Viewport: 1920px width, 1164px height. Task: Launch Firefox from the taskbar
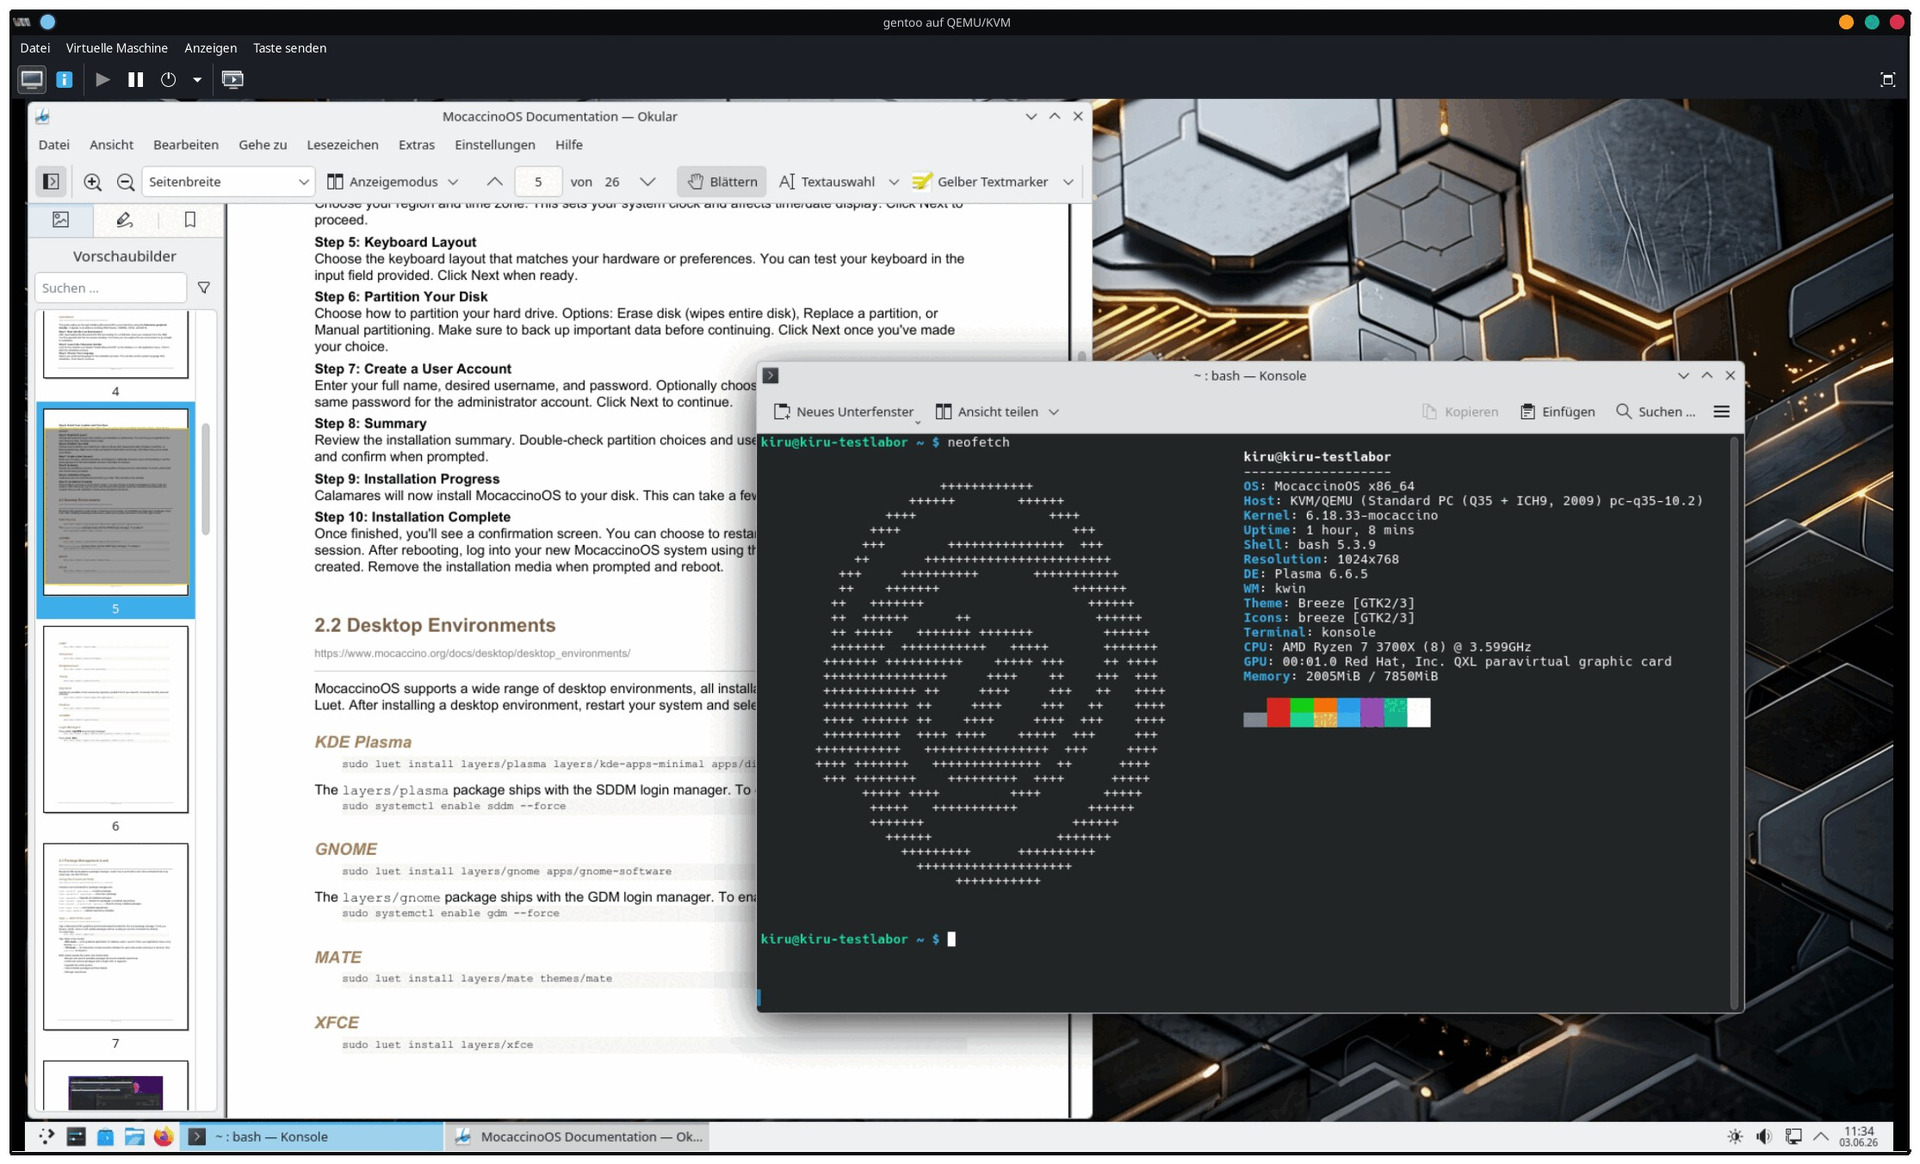163,1137
